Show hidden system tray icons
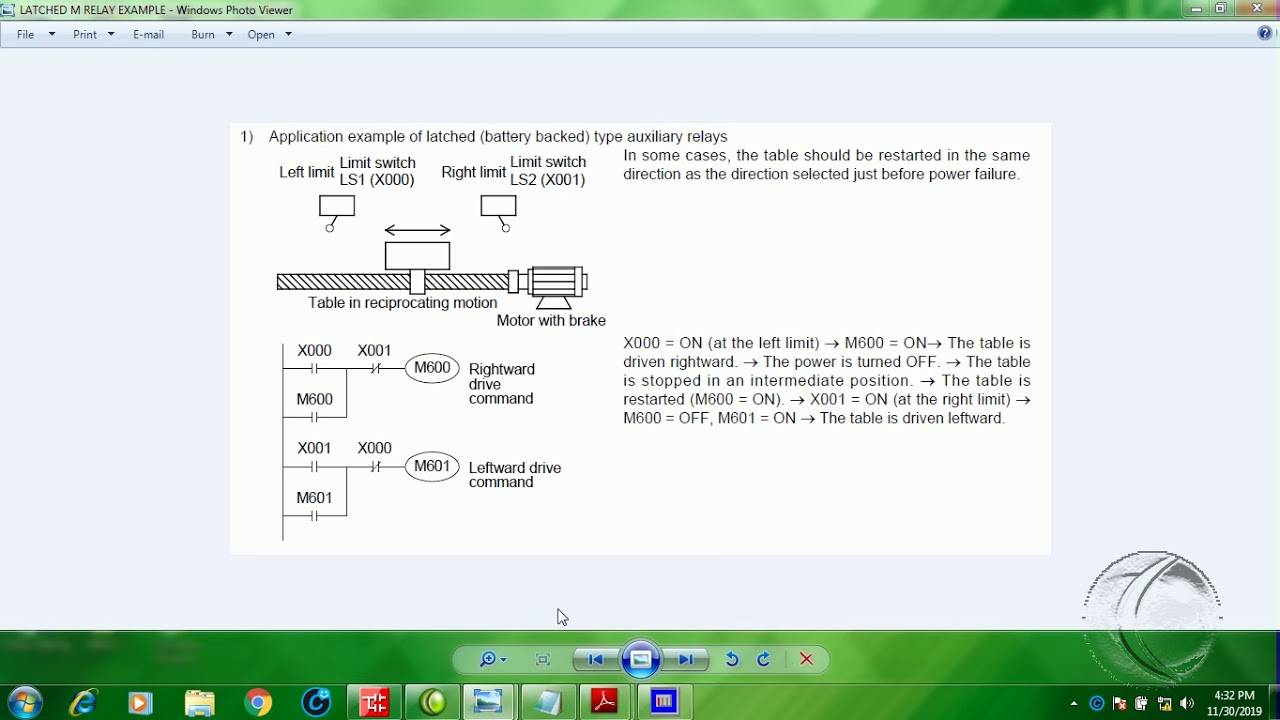 [x=1074, y=703]
